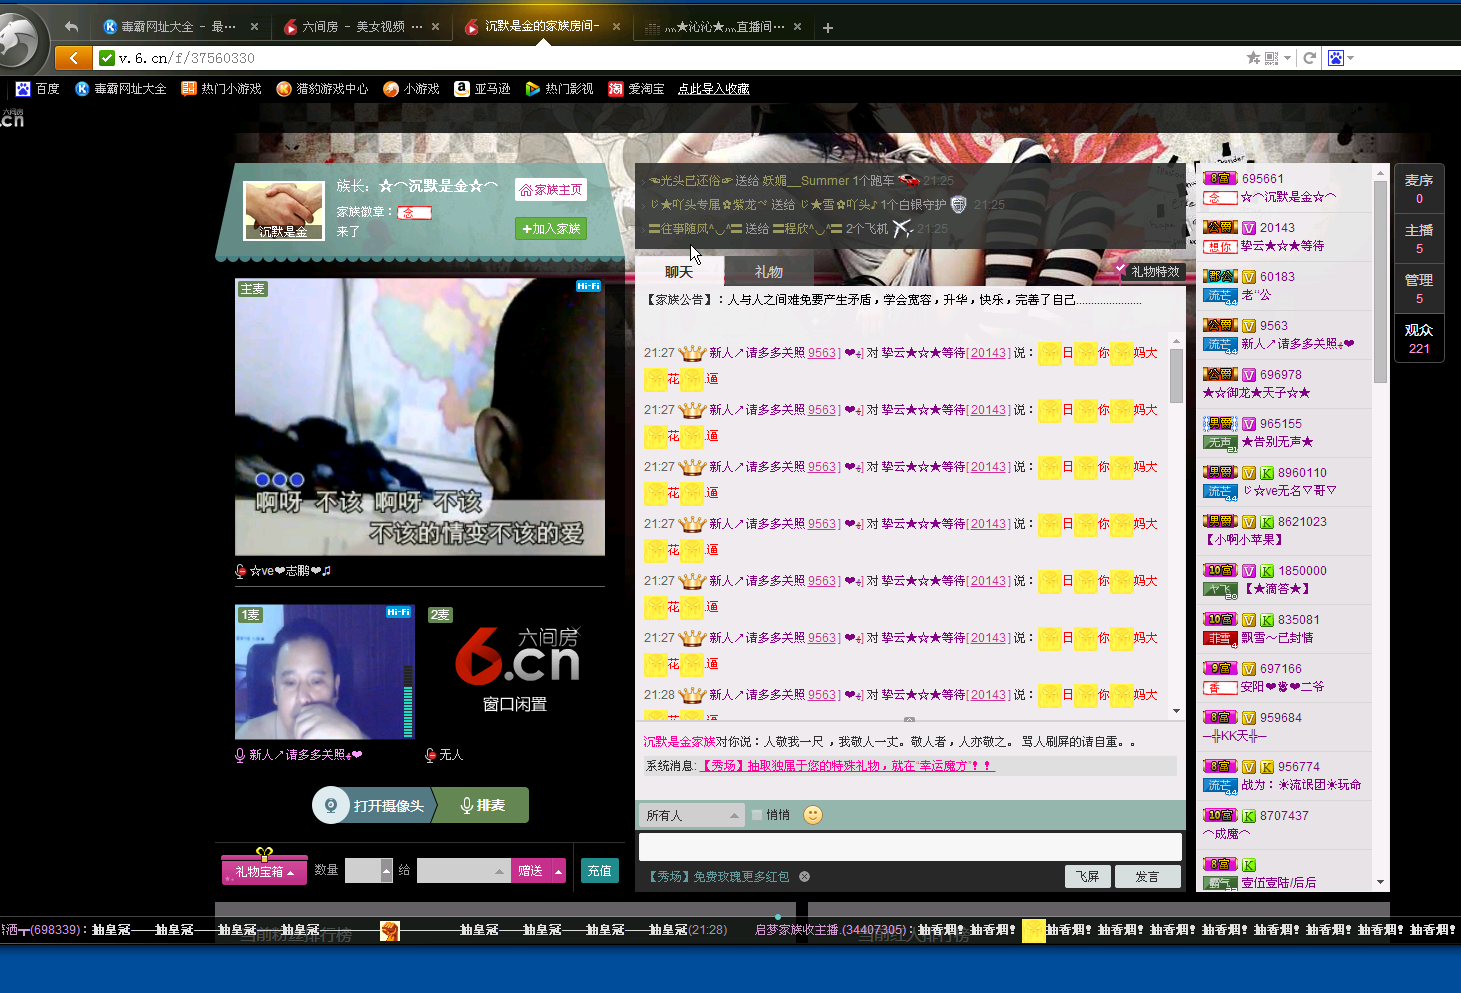Screen dimensions: 1461x993
Task: Click the site .cn logo
Action: point(12,119)
